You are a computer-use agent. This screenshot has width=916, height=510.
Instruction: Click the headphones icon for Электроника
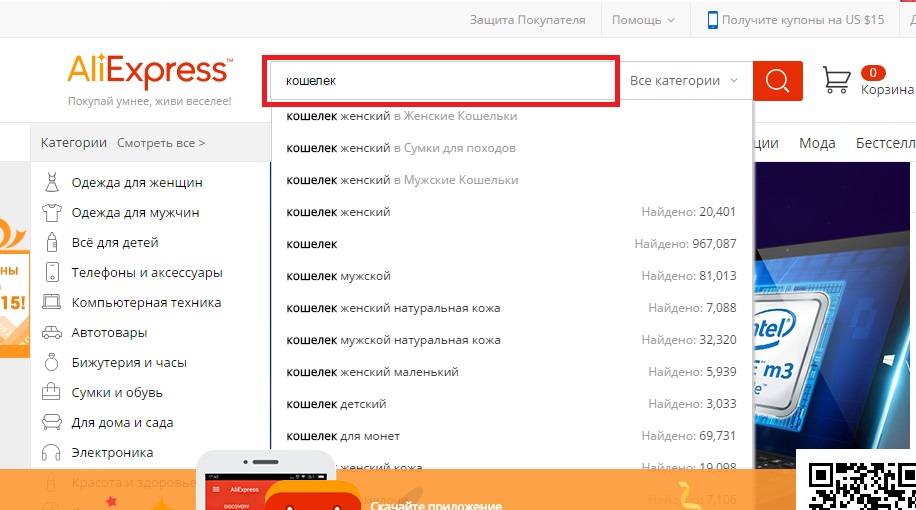click(x=52, y=453)
